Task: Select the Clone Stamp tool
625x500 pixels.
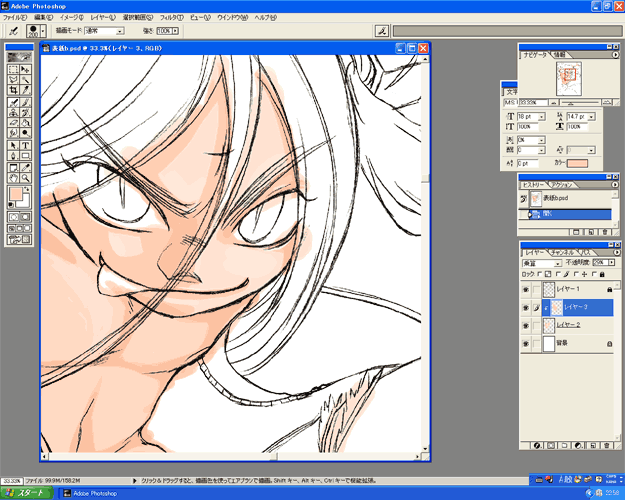Action: [x=13, y=112]
